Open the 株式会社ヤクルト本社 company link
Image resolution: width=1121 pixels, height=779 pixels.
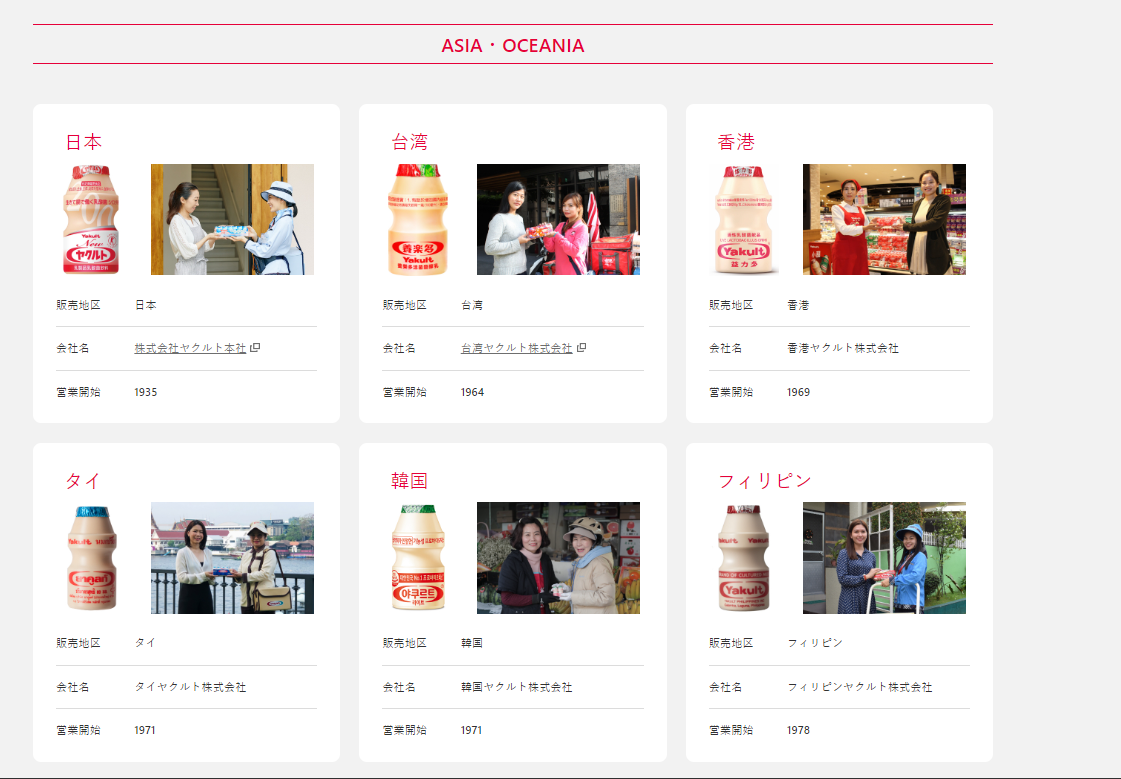190,348
